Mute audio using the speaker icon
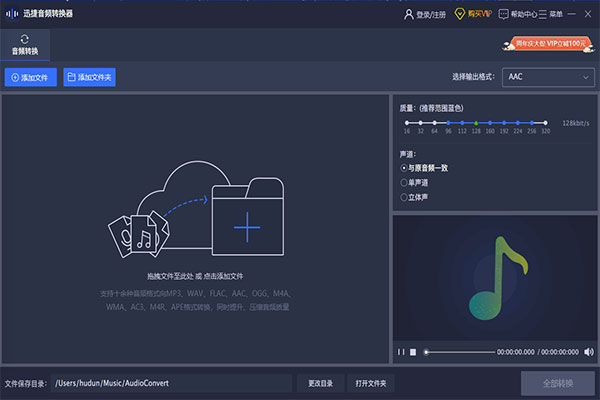 tap(588, 352)
